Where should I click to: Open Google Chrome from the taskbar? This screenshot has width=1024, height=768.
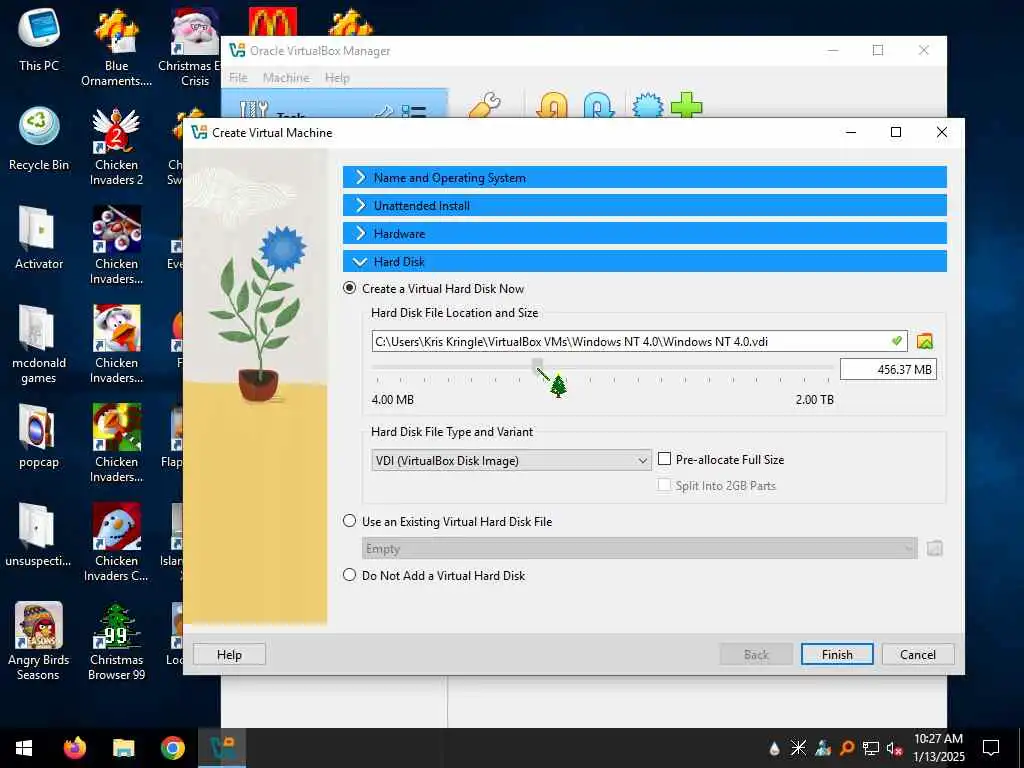pyautogui.click(x=173, y=748)
